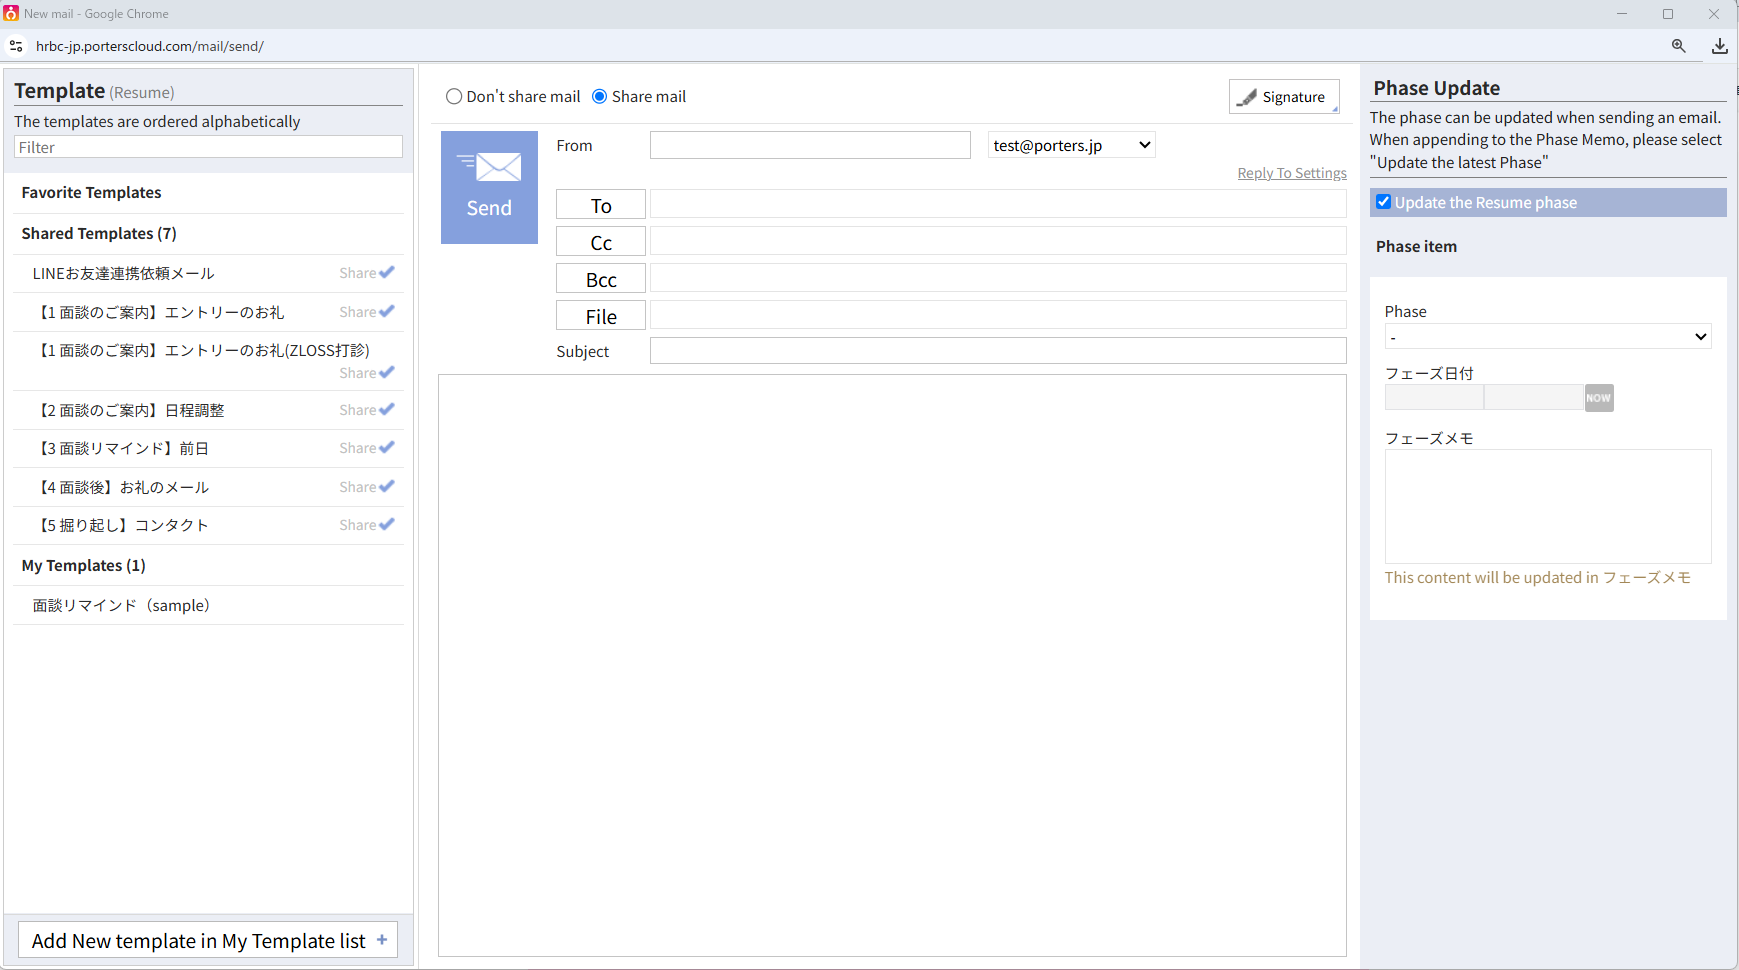Viewport: 1739px width, 970px height.
Task: Click Share checkmark for 【5 掘り起し】コンタクト
Action: point(387,524)
